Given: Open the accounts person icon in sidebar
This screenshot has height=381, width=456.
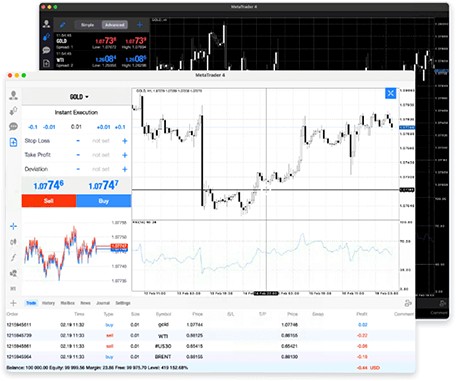Looking at the screenshot, I should [x=13, y=95].
